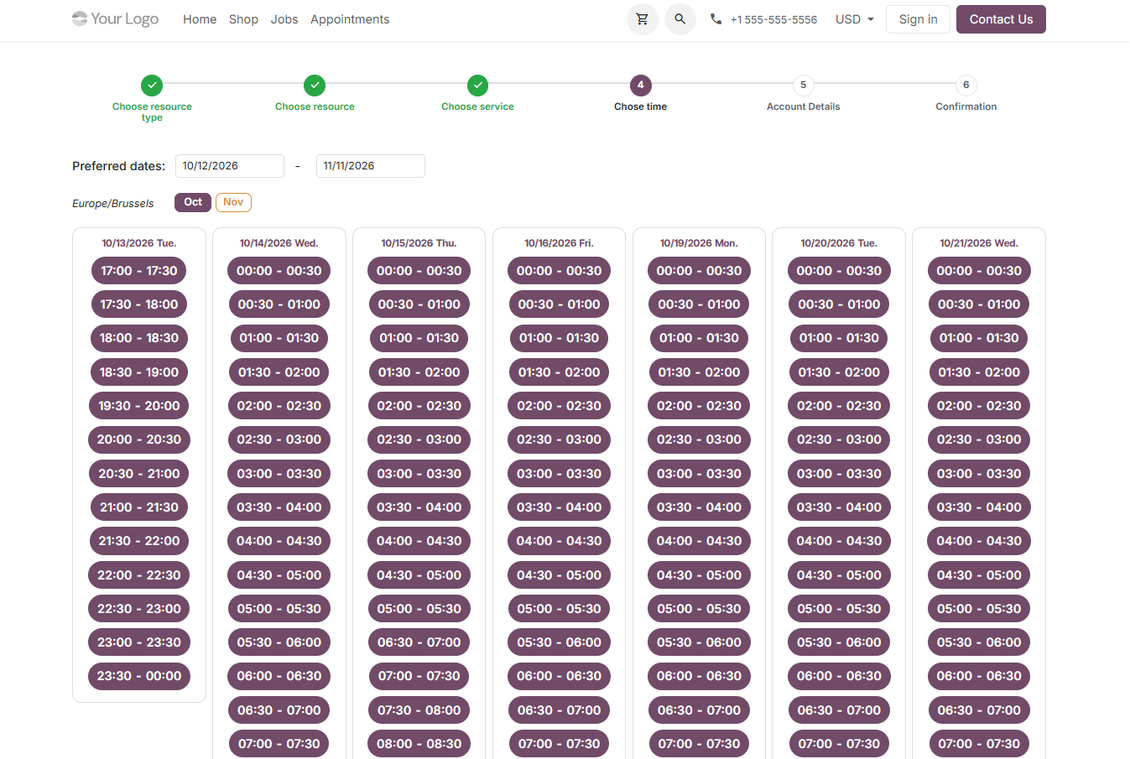Select 00:00 - 00:30 slot on 10/21 Wed

[979, 271]
